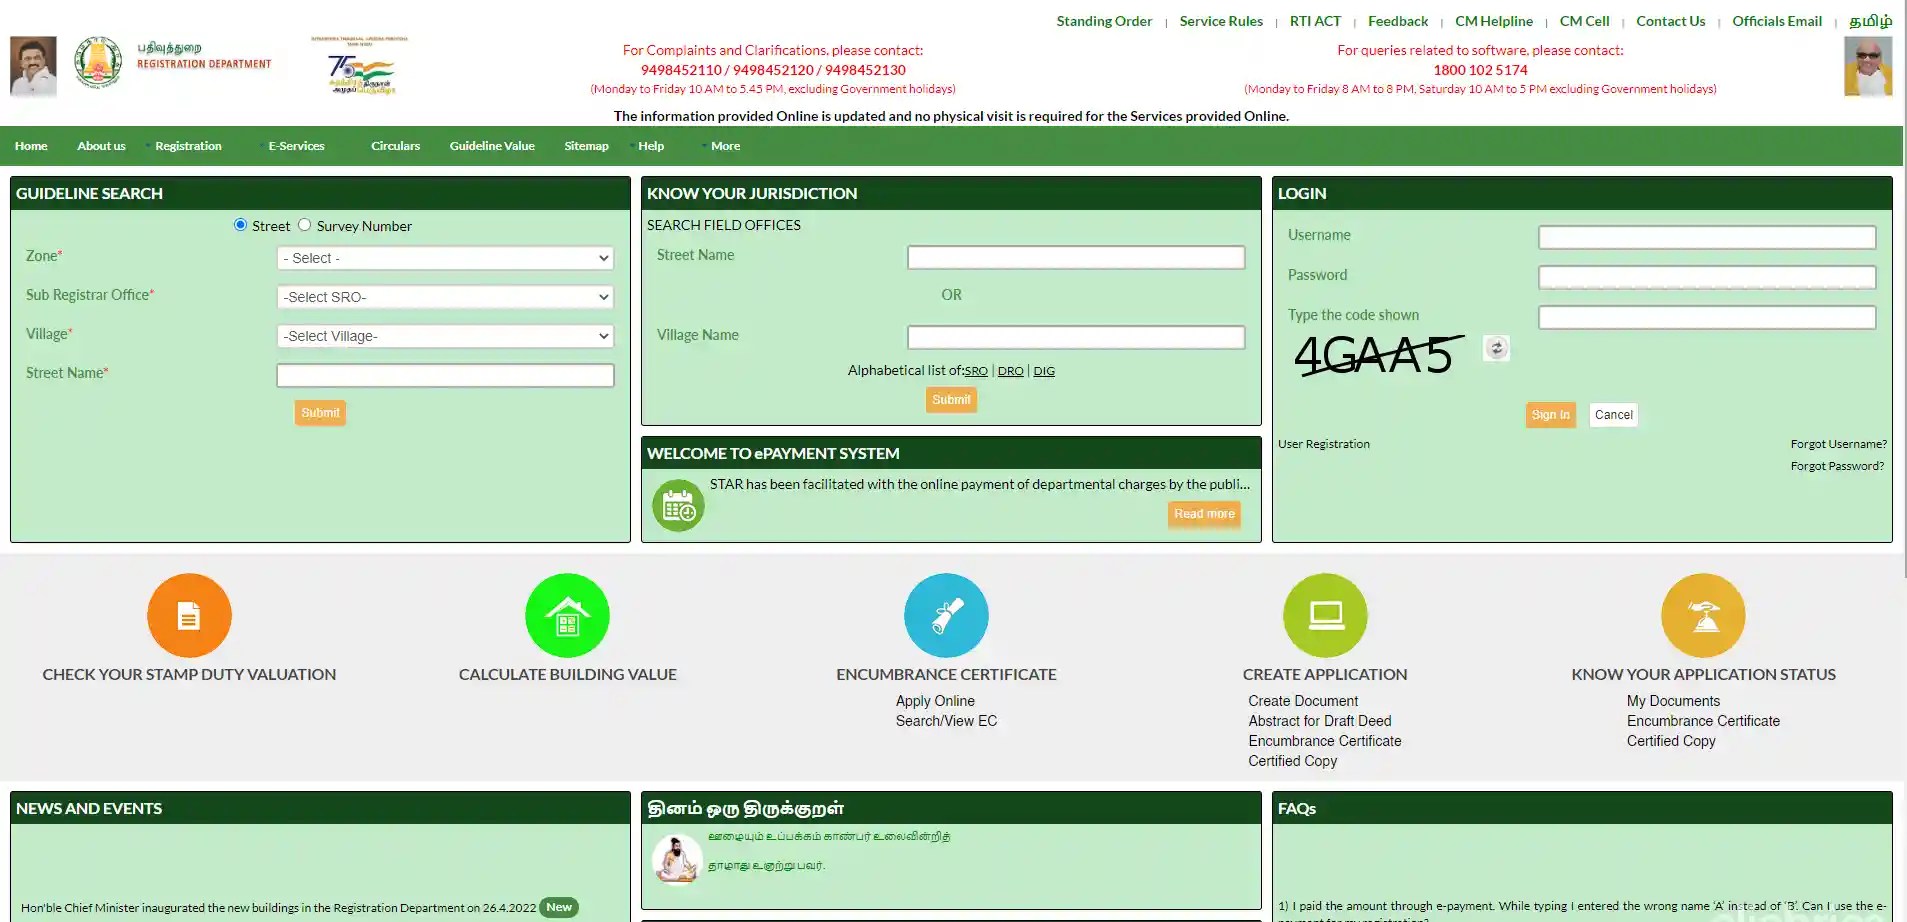Click the Read more button in ePayment section

click(1204, 514)
